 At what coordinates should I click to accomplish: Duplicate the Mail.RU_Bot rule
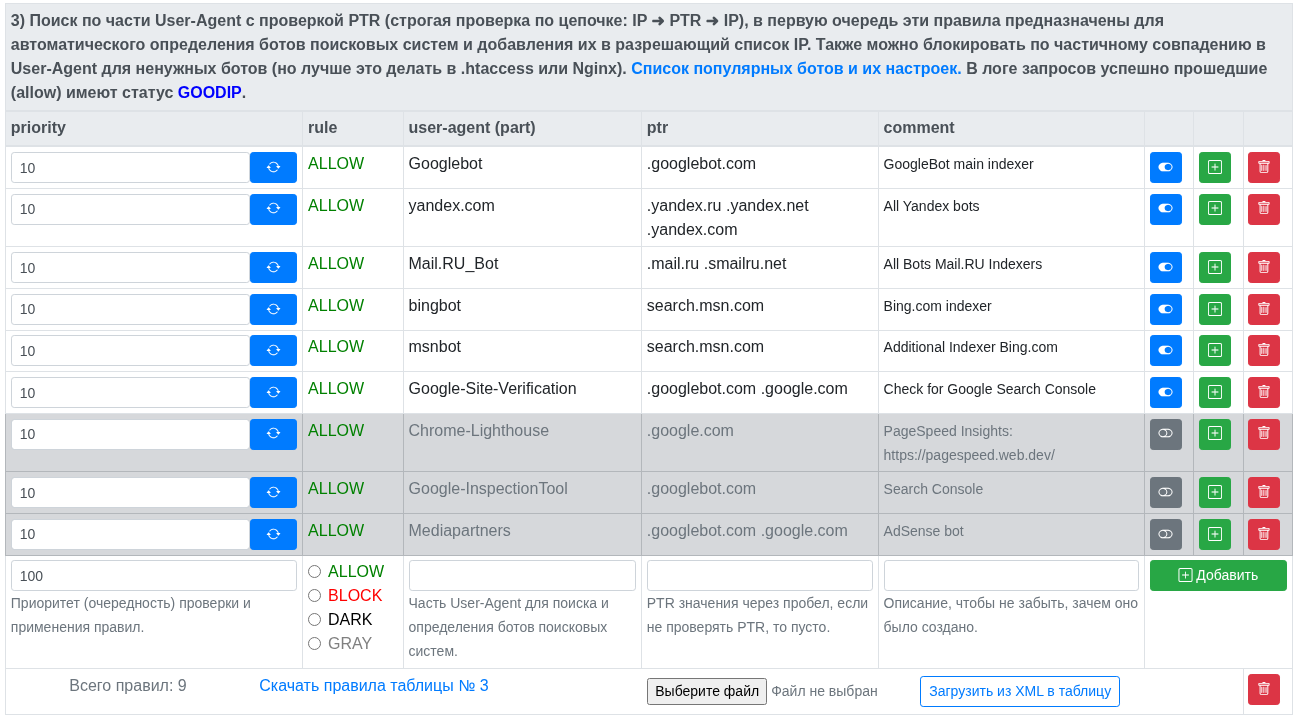click(1214, 267)
